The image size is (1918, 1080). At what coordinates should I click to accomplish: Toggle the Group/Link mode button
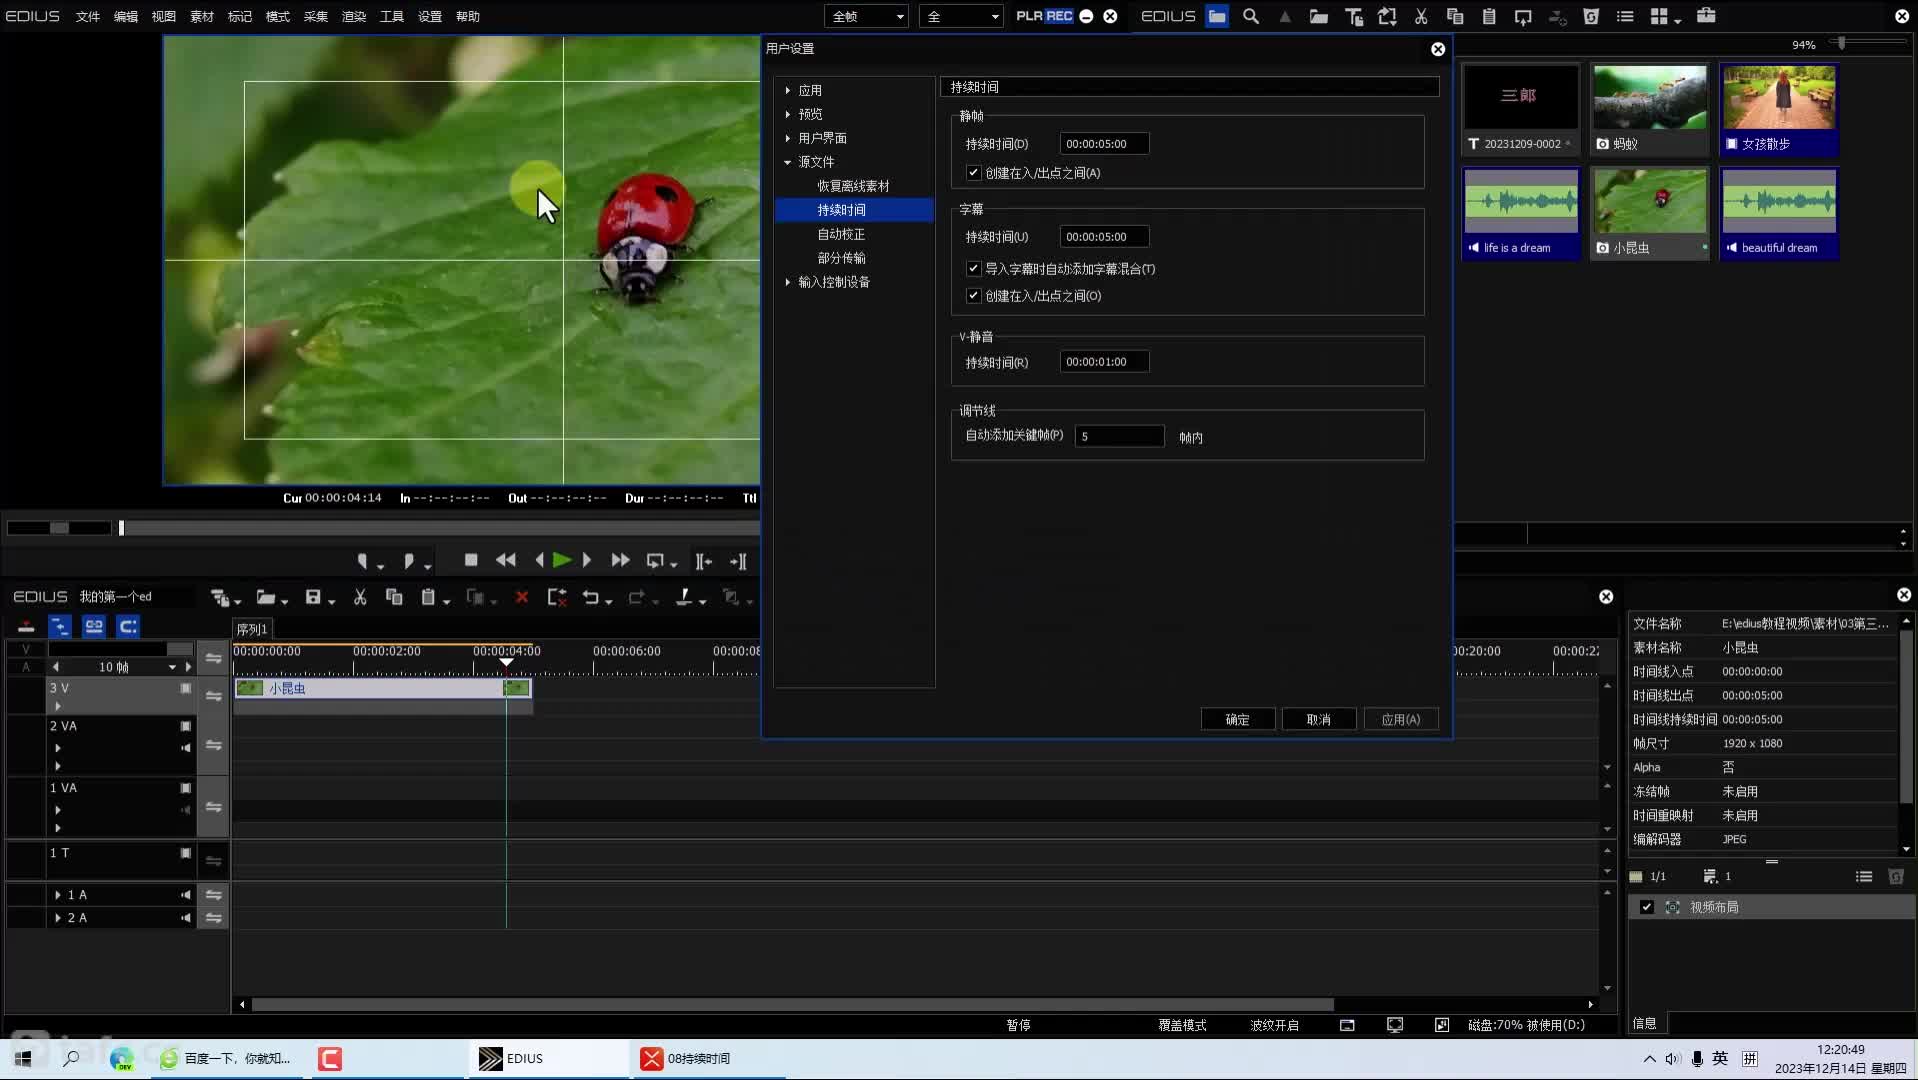point(94,626)
